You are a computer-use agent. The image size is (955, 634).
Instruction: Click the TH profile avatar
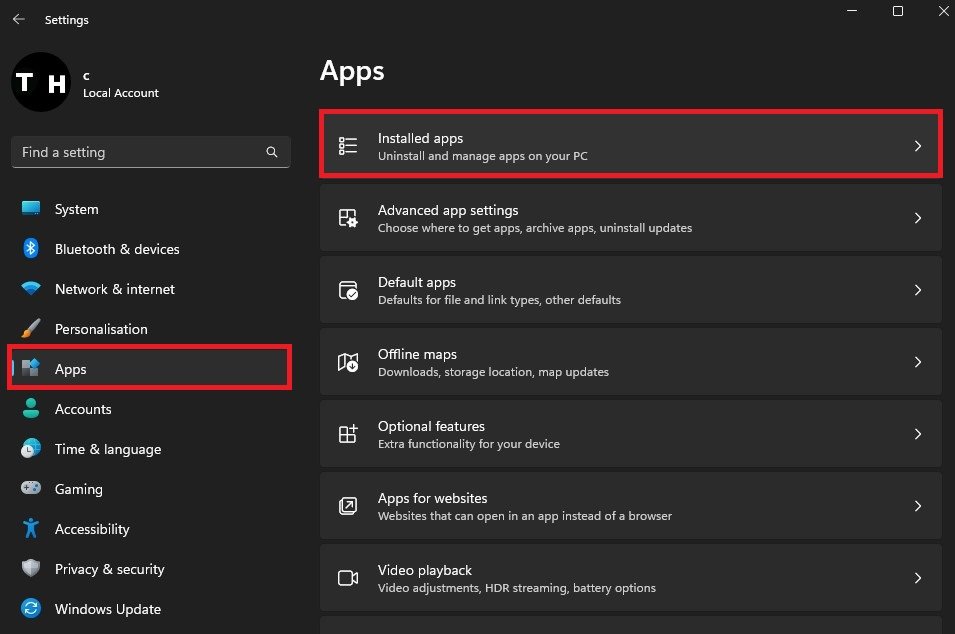[x=41, y=82]
